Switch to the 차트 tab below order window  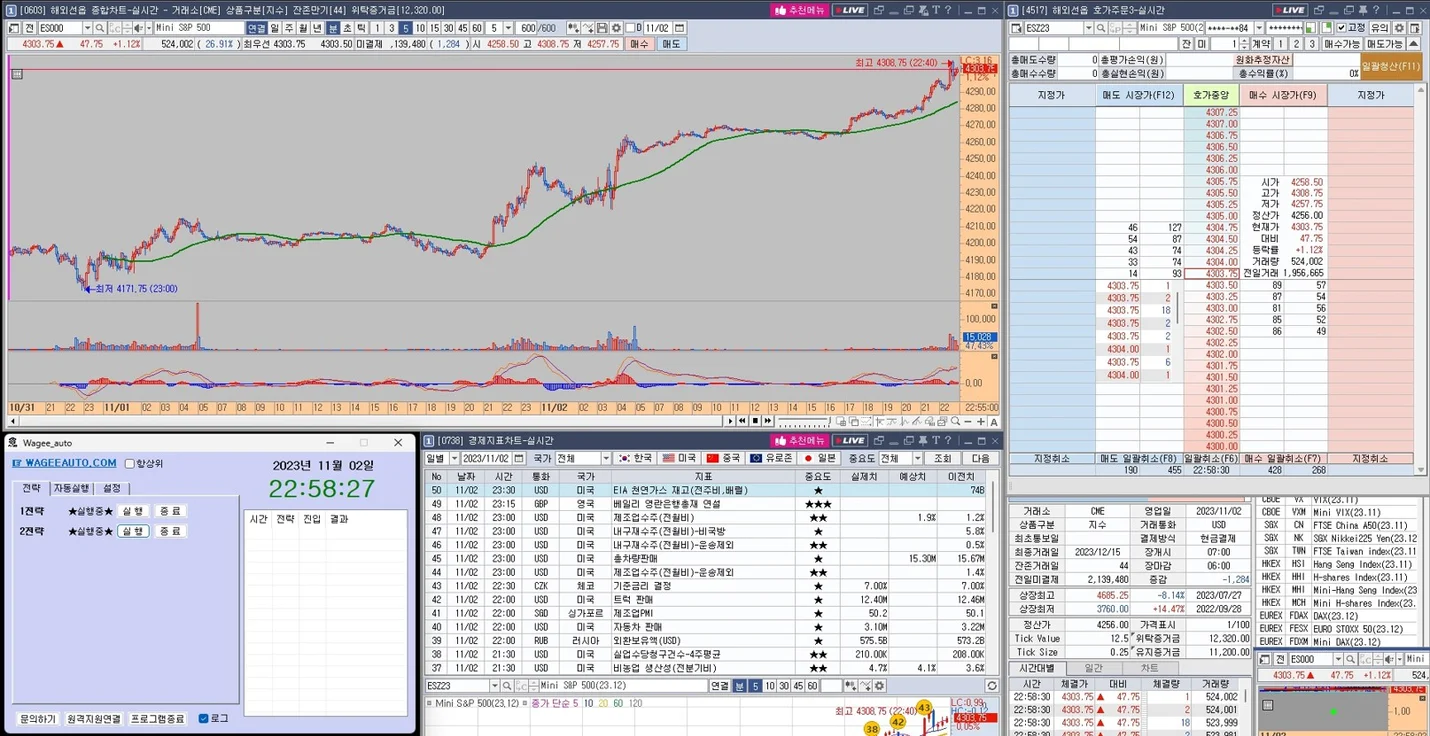click(x=1150, y=667)
